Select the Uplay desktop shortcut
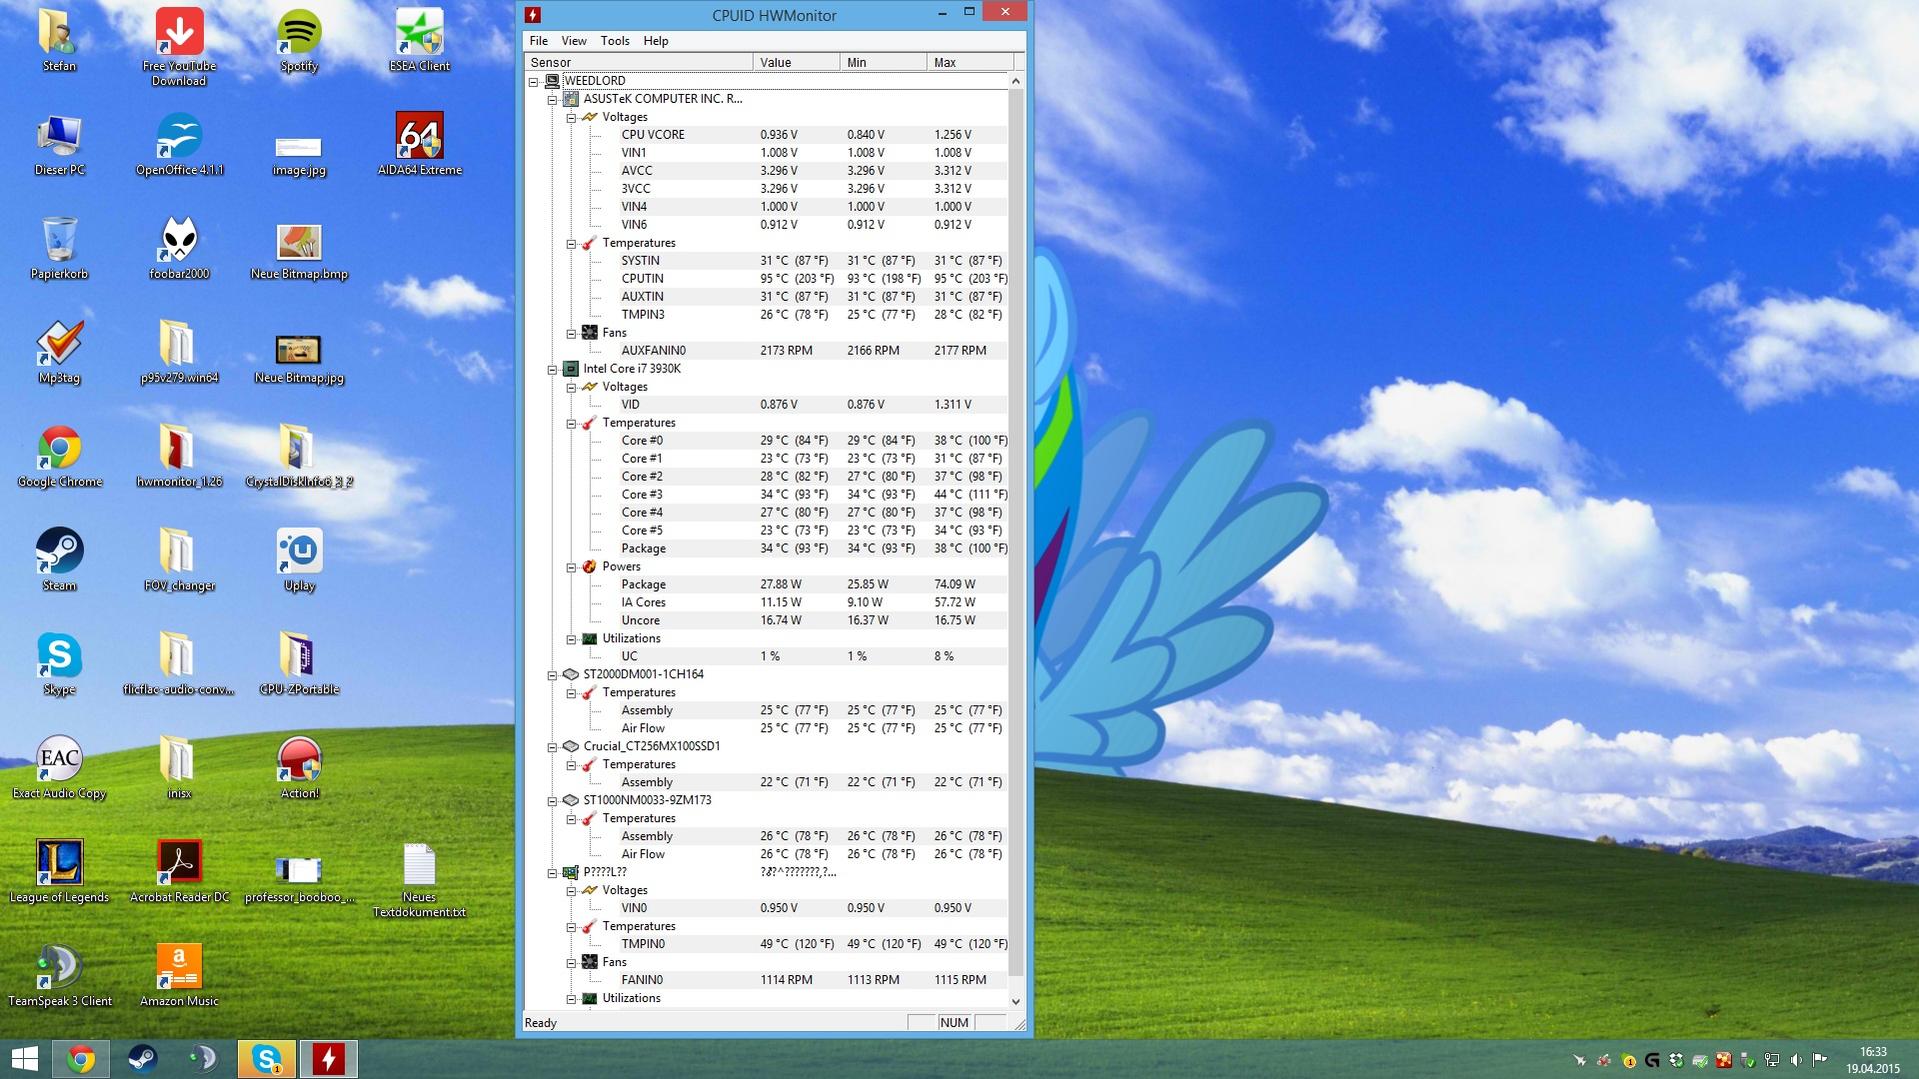The height and width of the screenshot is (1079, 1919). coord(299,561)
